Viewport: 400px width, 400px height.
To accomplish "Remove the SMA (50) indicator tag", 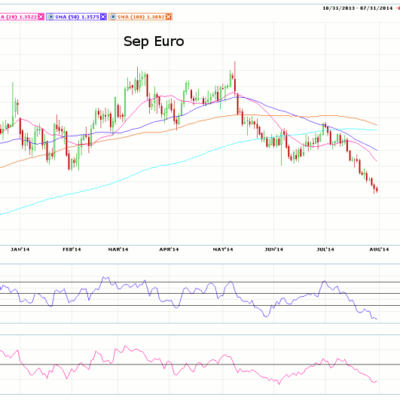I will coord(103,17).
